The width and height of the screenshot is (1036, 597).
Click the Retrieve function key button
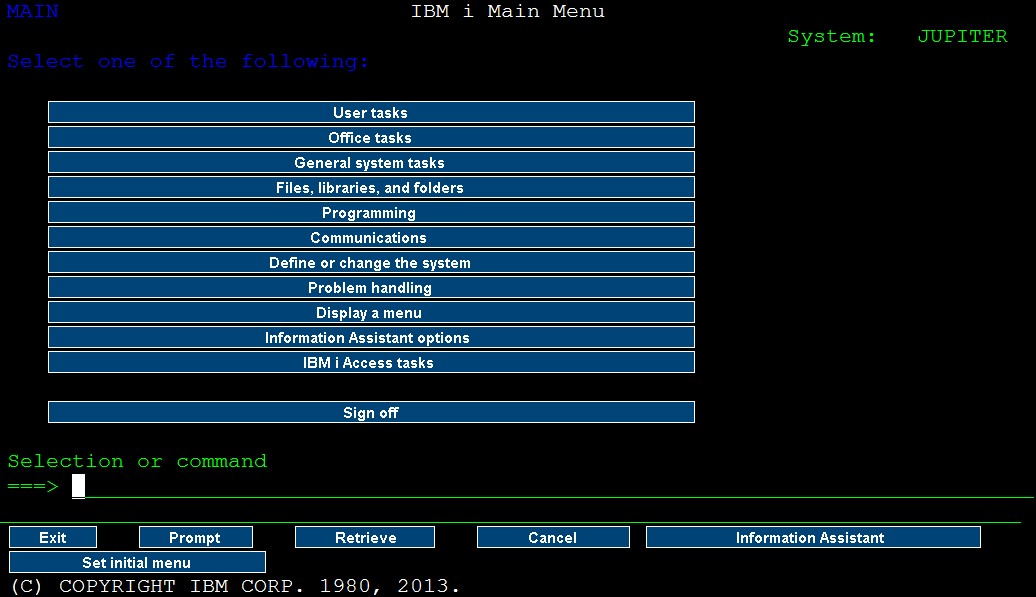[364, 537]
